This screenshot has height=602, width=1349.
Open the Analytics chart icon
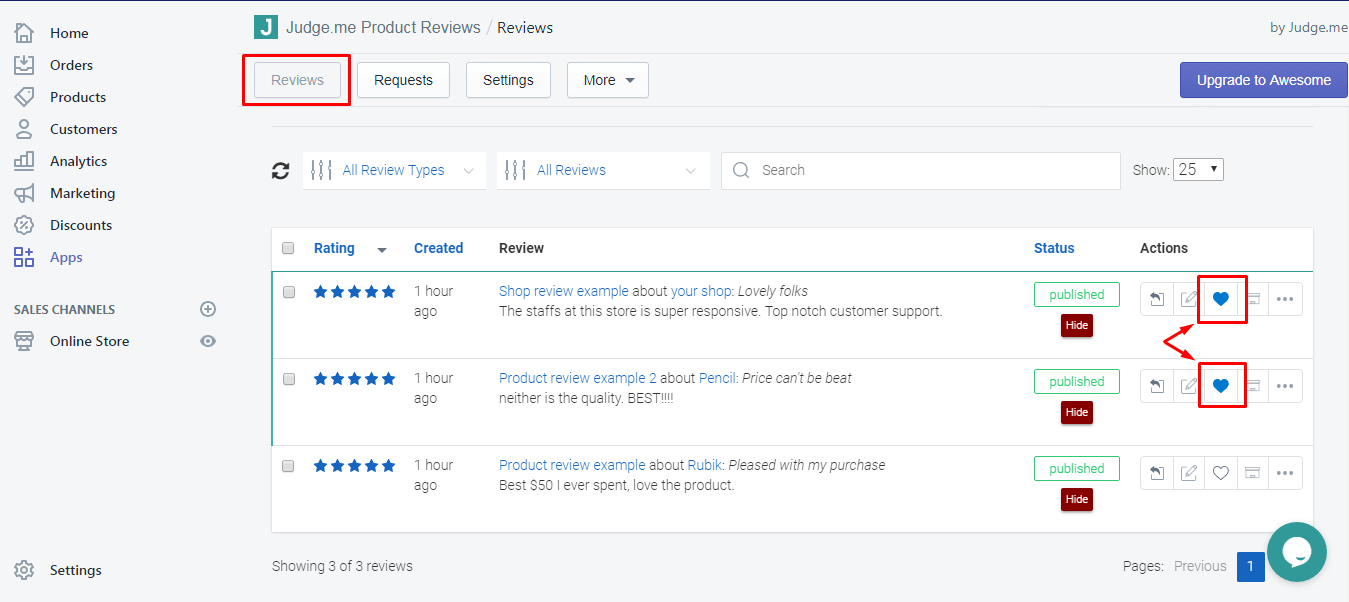(x=24, y=161)
